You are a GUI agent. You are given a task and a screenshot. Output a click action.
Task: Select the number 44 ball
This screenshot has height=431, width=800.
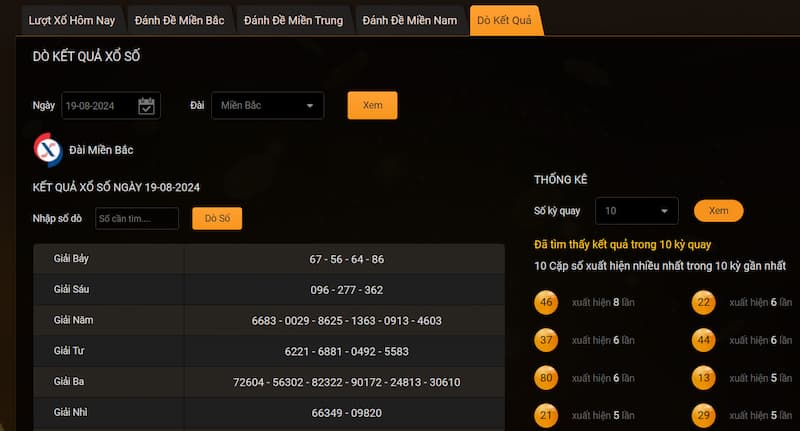704,341
